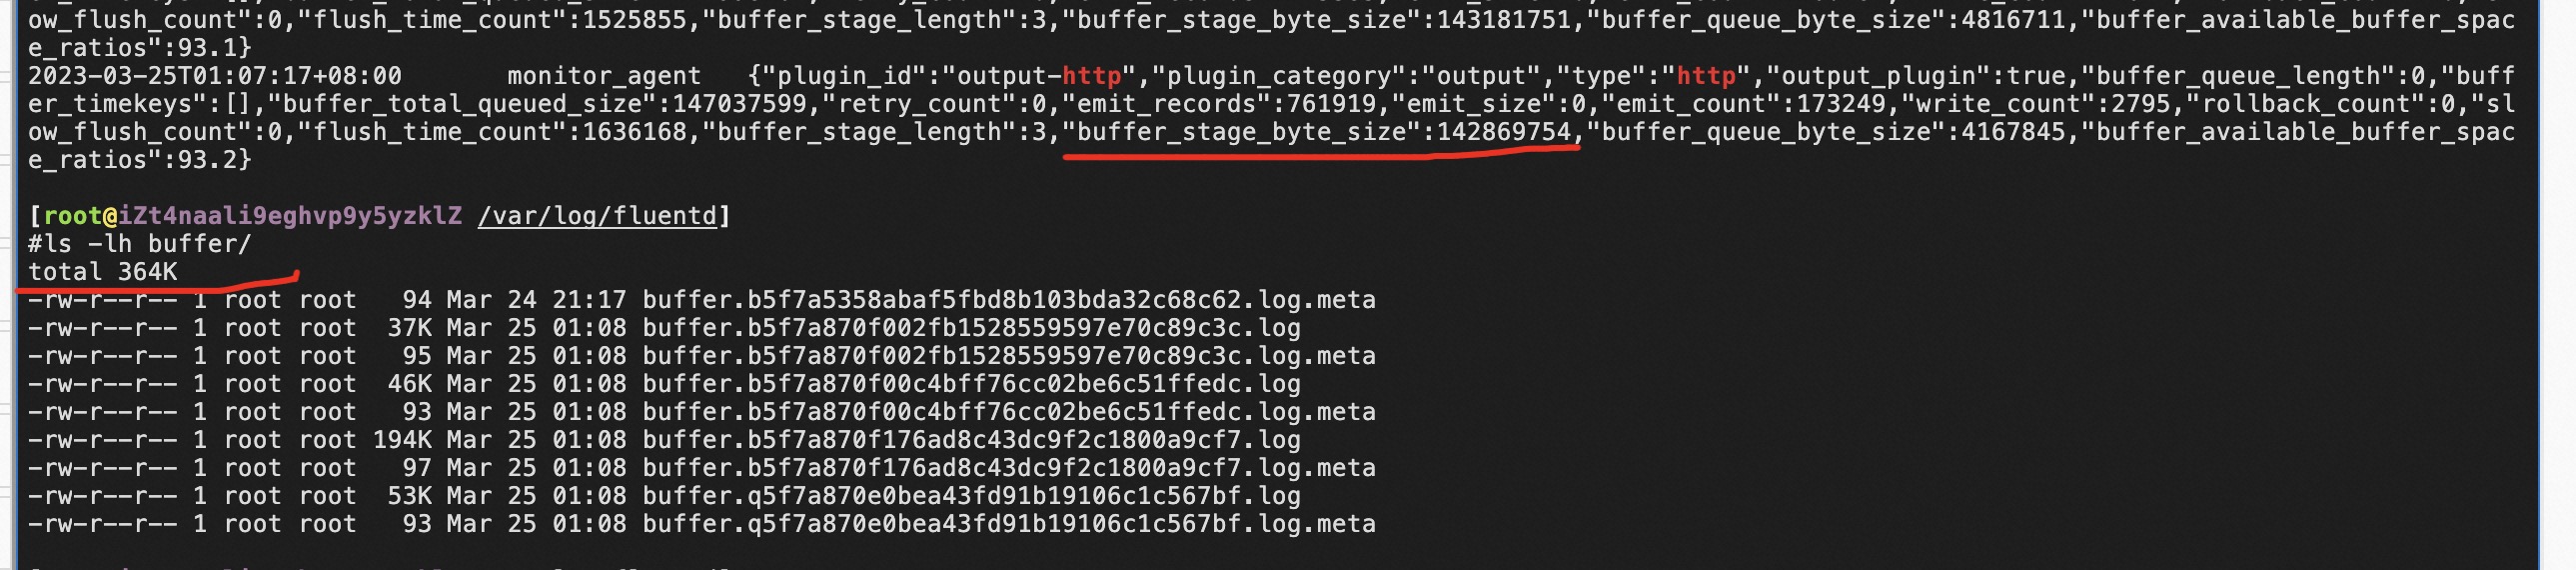Click the 'total 364K' output line
The width and height of the screenshot is (2576, 570).
pos(103,272)
